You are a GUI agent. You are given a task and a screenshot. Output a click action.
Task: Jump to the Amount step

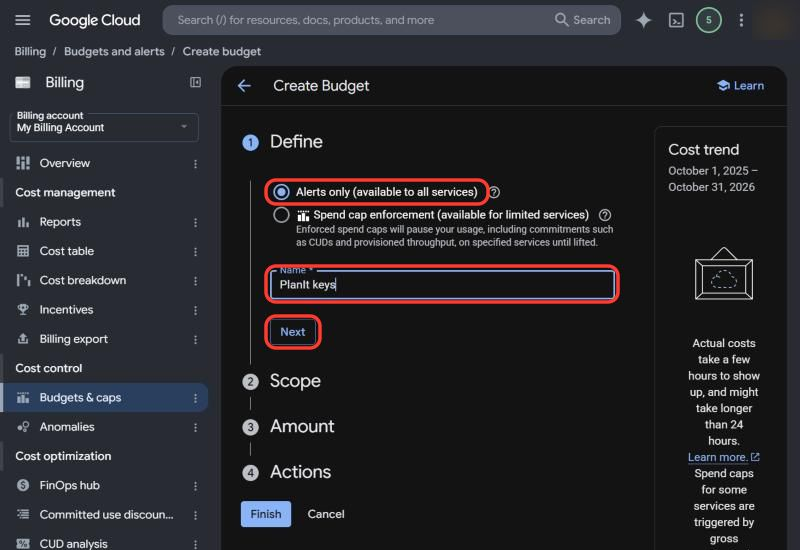pos(302,427)
